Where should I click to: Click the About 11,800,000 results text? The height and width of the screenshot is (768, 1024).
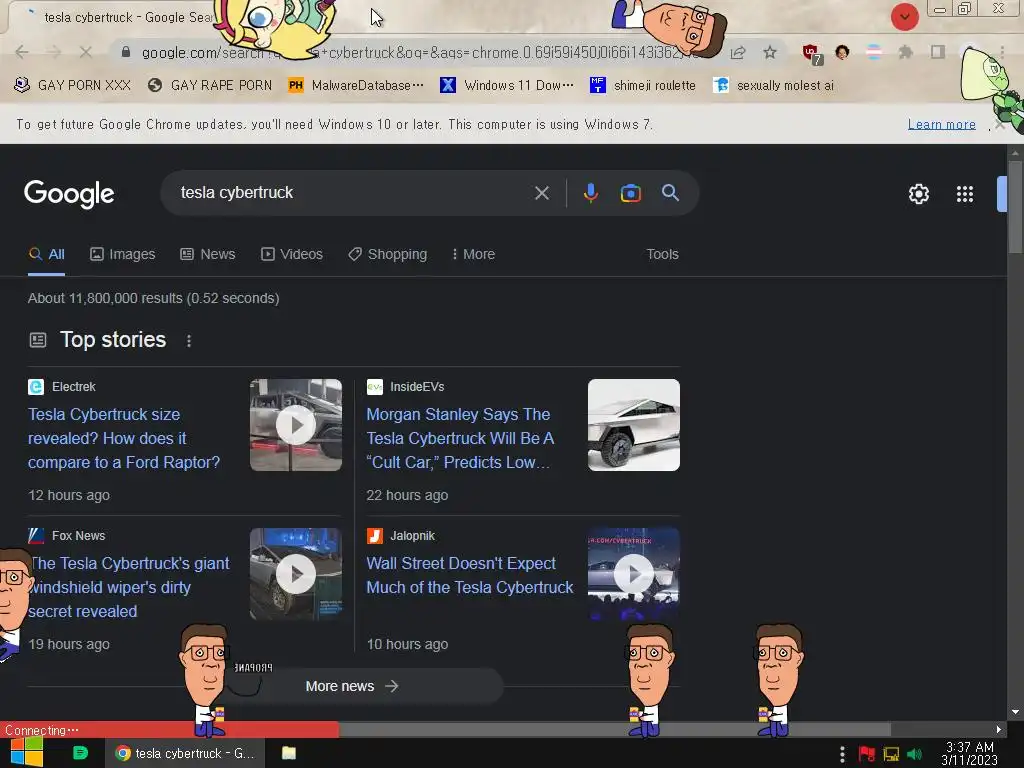(153, 298)
